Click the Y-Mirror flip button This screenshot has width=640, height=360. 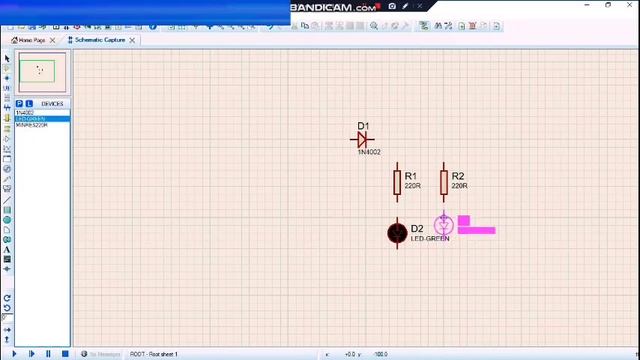click(7, 339)
